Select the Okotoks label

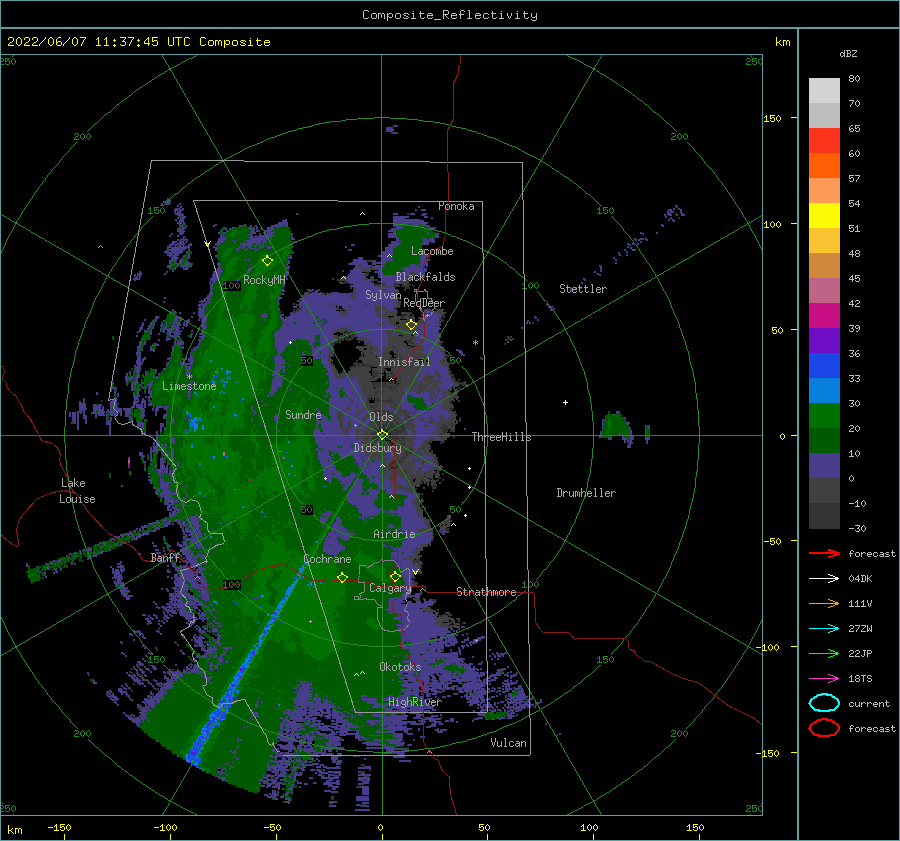400,666
